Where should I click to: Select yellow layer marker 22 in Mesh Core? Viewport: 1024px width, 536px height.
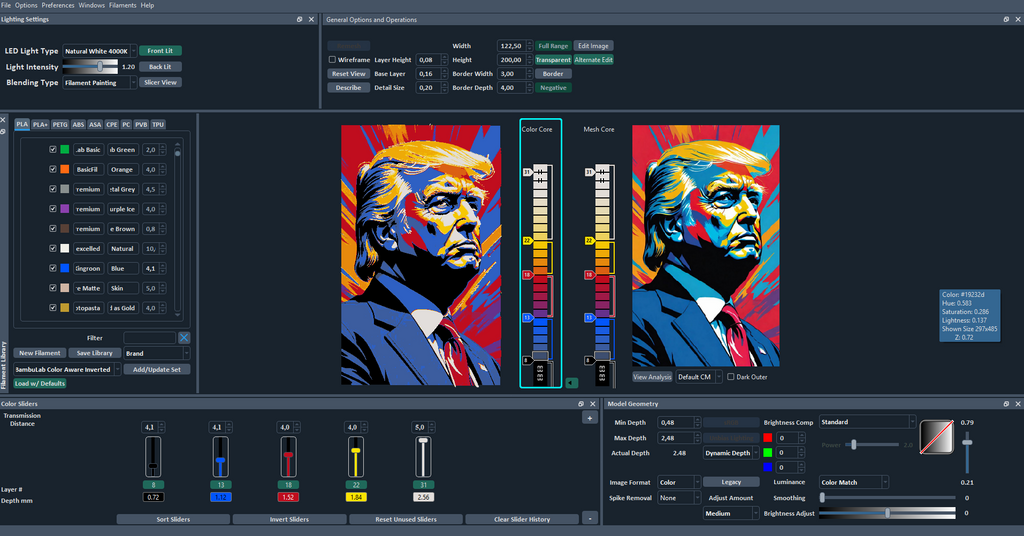click(x=588, y=241)
